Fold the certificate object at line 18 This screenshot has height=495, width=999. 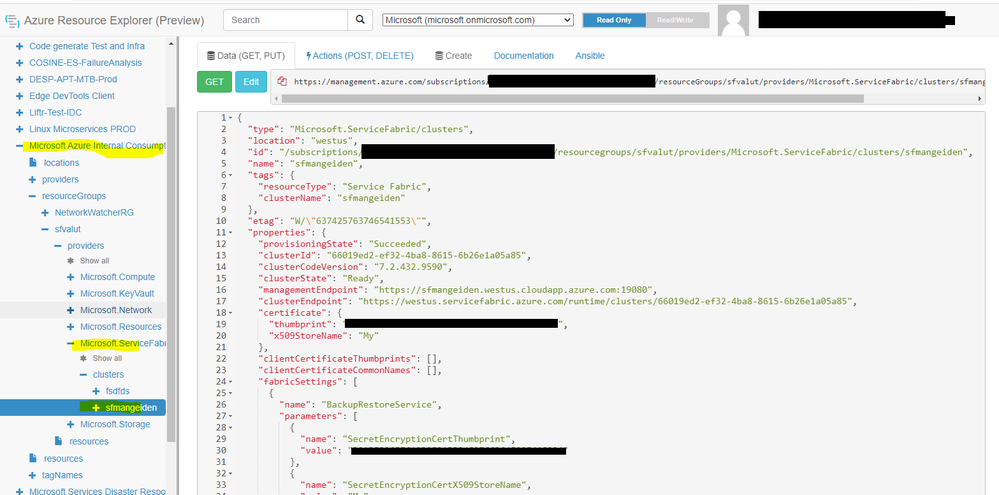(x=231, y=313)
